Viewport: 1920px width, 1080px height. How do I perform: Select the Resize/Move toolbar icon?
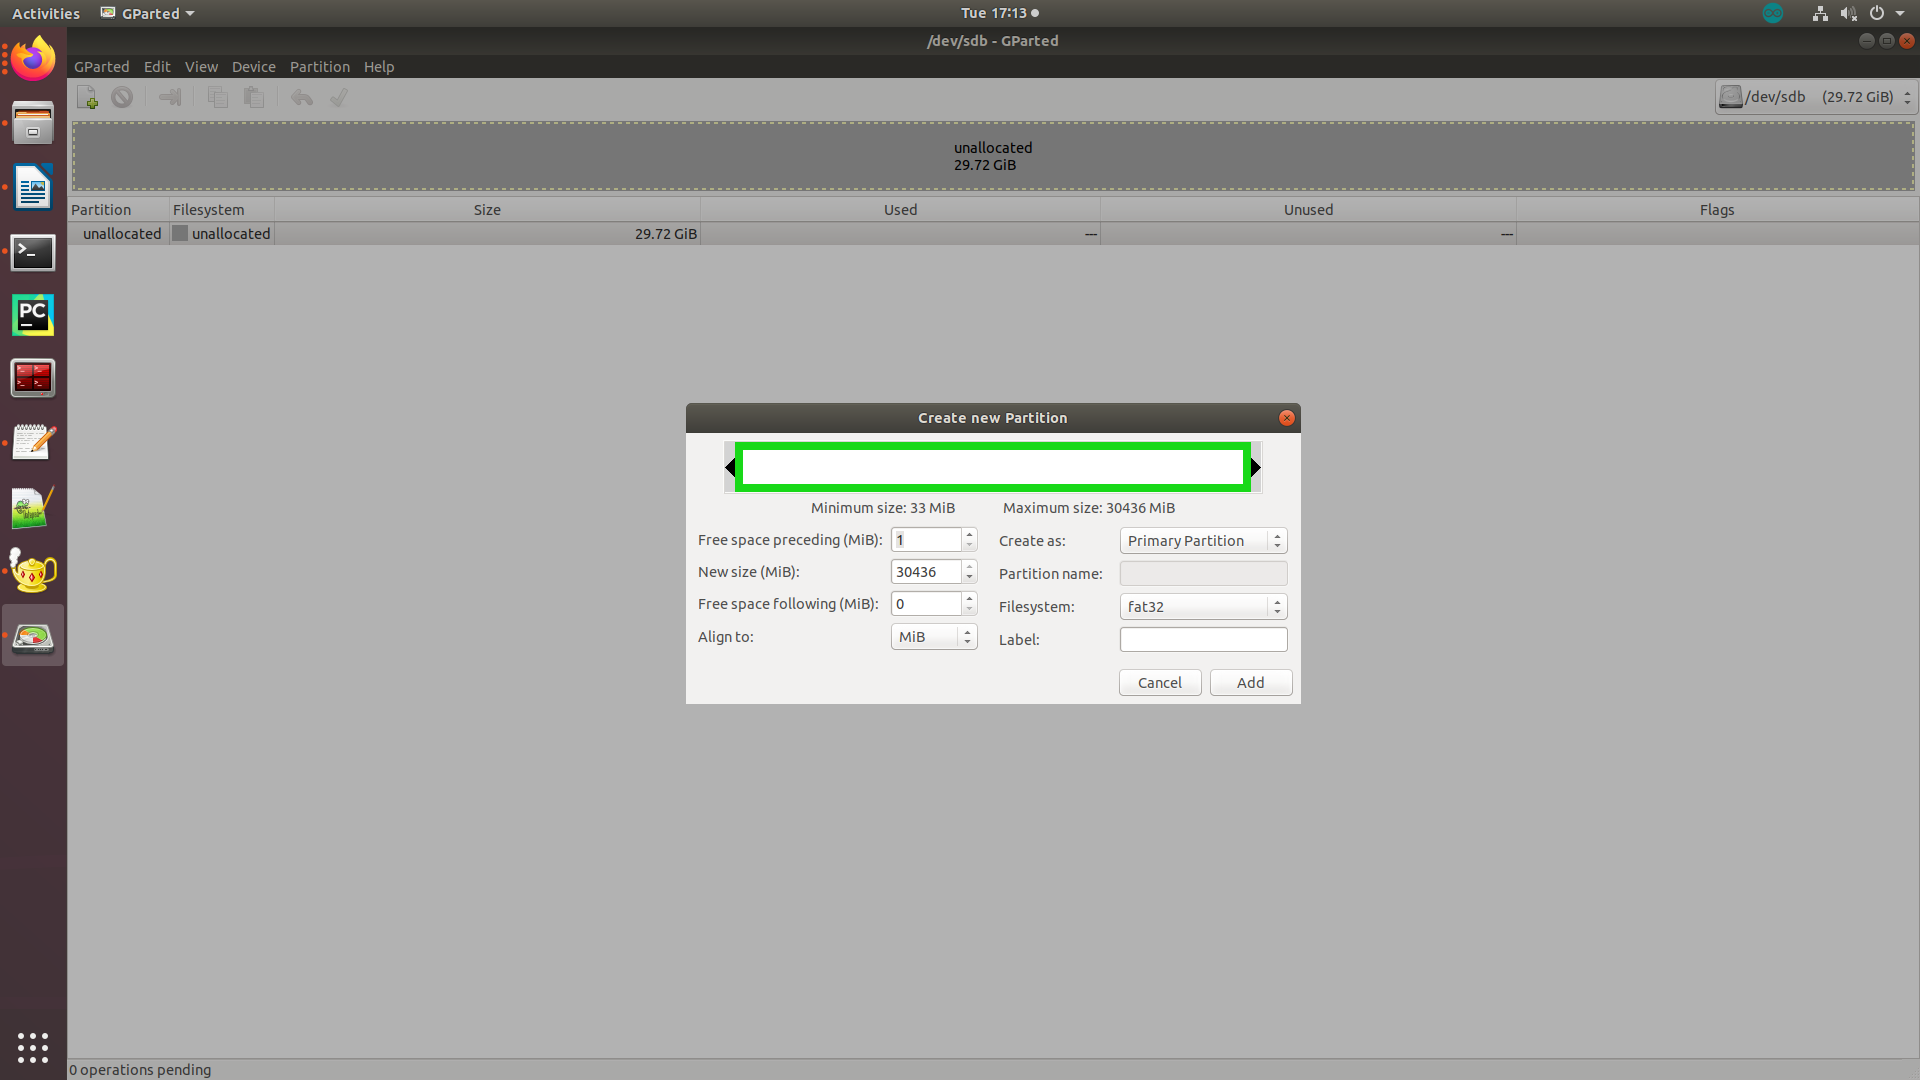pos(169,96)
